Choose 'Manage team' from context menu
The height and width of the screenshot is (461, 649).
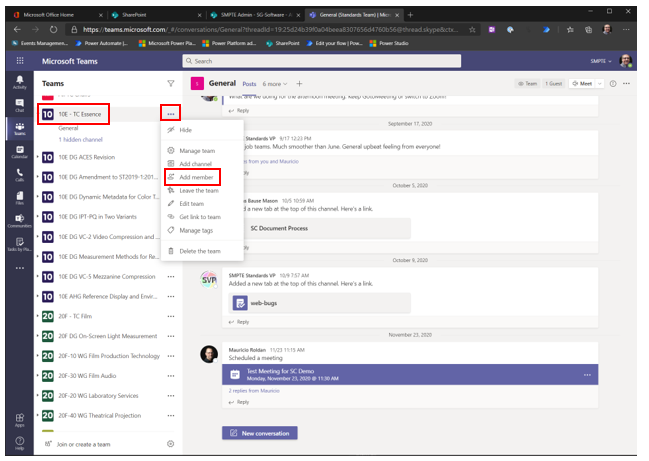coord(197,150)
